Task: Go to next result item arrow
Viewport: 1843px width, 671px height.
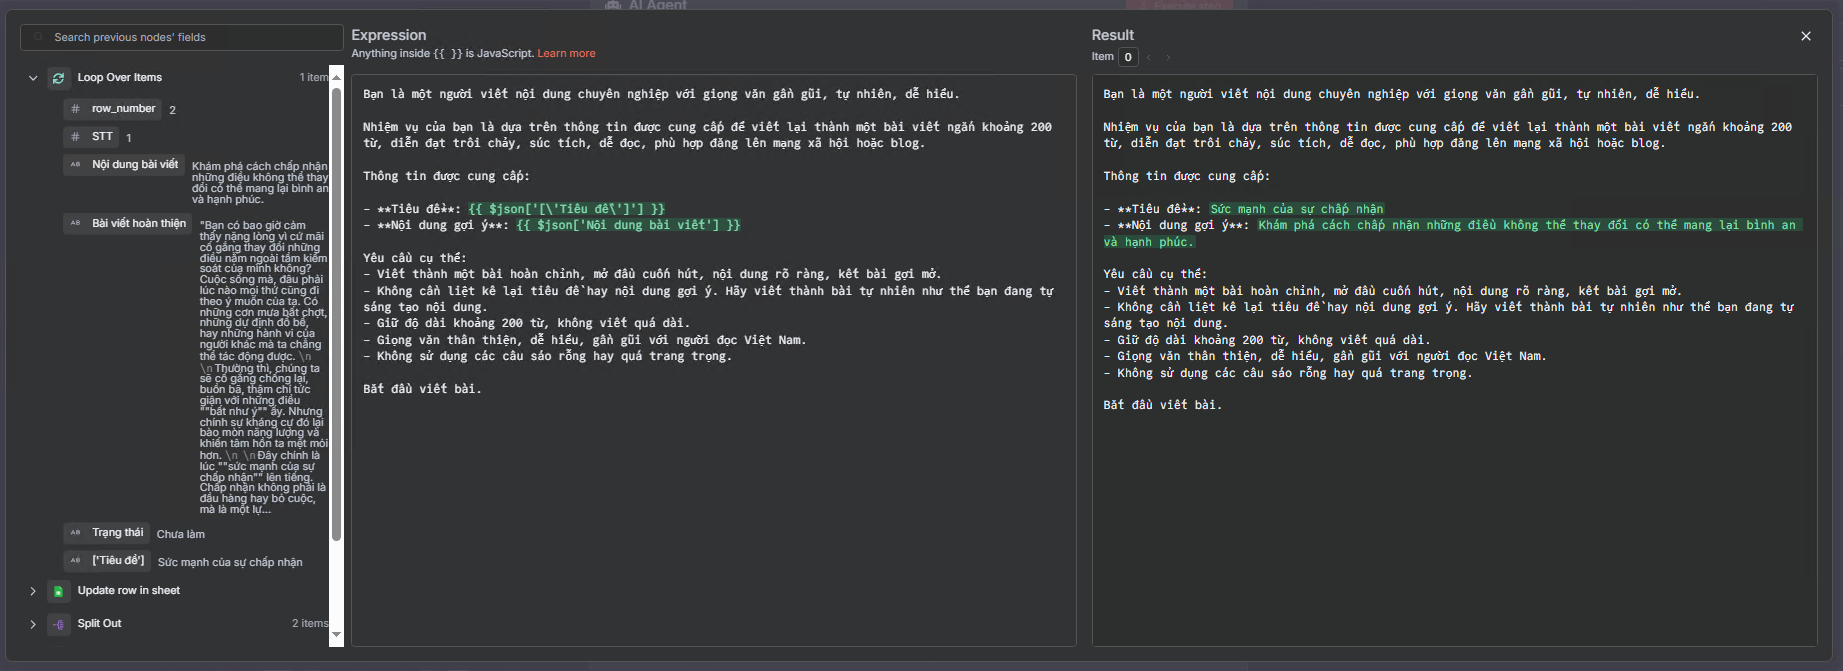Action: pos(1167,57)
